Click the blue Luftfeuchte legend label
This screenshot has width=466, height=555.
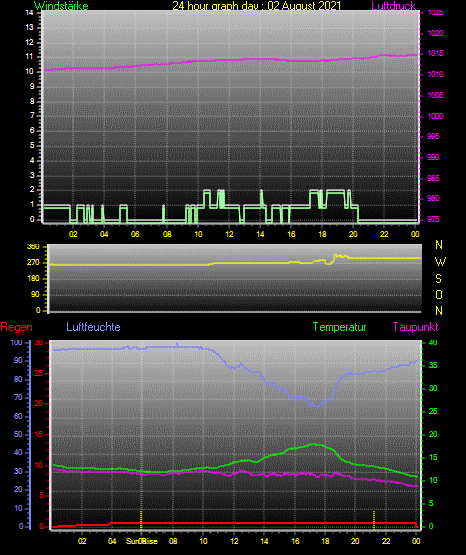(93, 327)
